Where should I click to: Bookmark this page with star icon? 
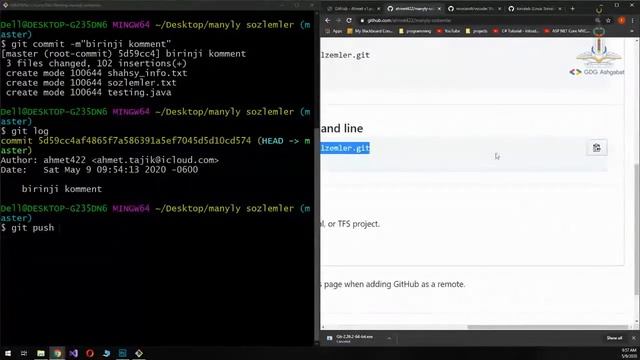(609, 20)
